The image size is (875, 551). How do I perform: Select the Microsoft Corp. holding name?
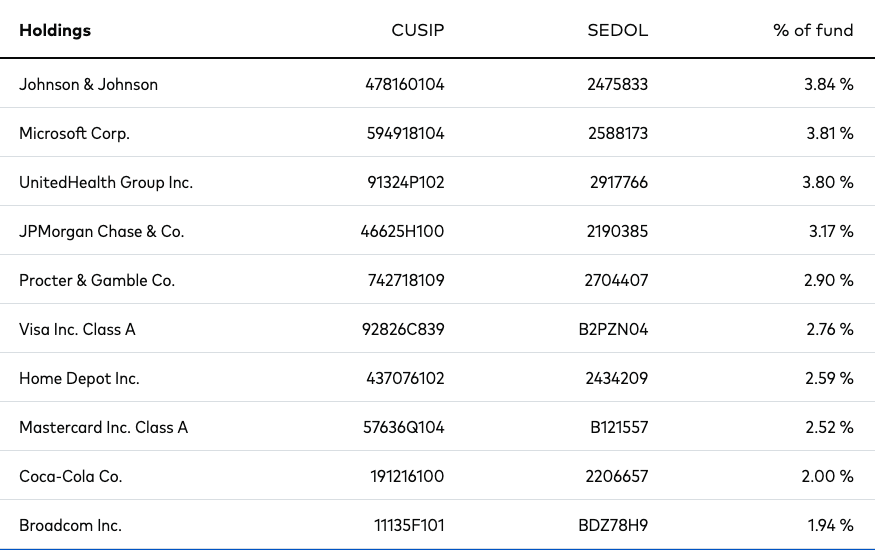click(x=74, y=133)
